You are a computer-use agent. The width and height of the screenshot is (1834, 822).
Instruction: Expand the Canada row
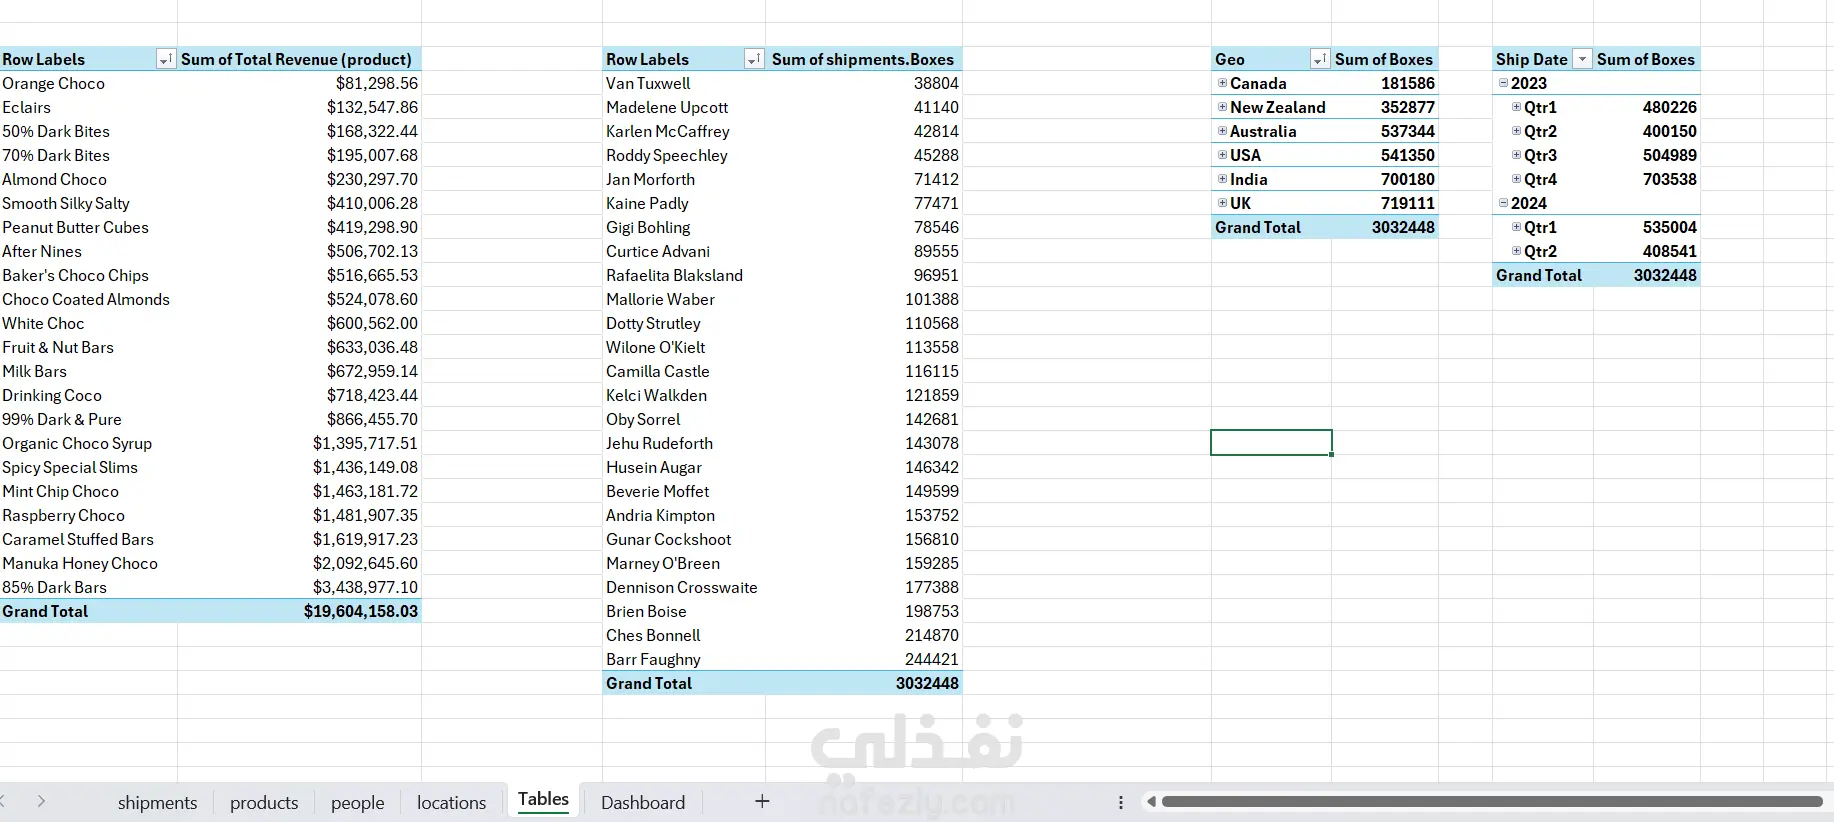pos(1222,83)
